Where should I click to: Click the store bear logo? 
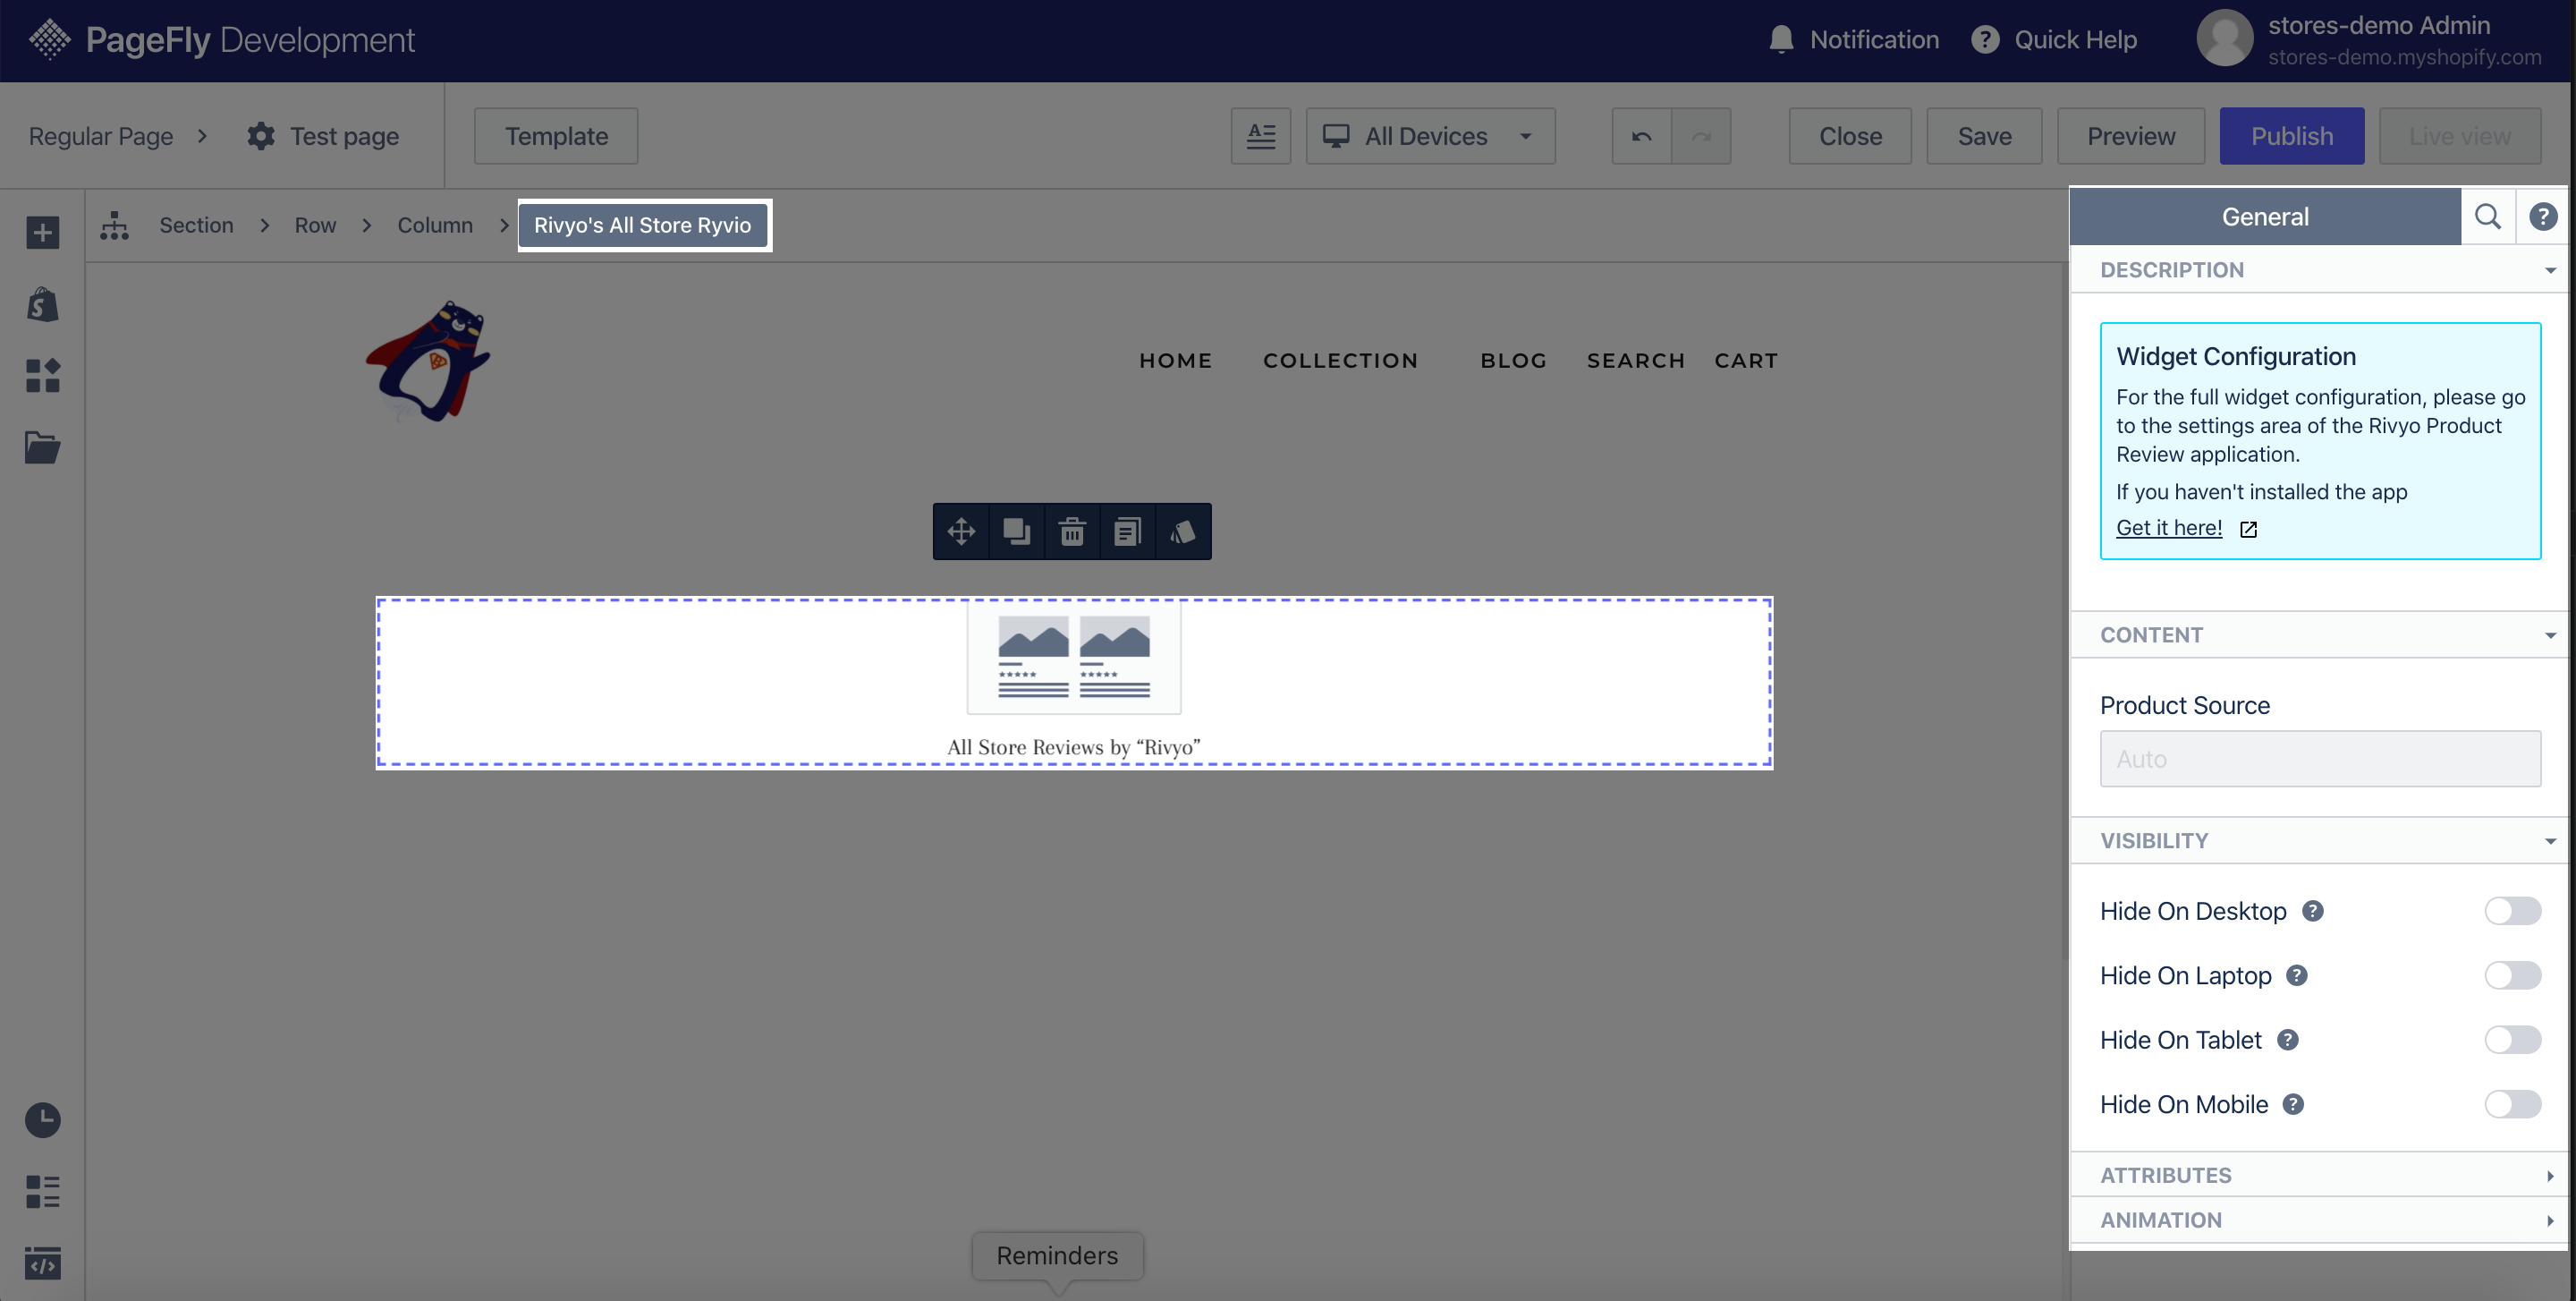point(429,361)
